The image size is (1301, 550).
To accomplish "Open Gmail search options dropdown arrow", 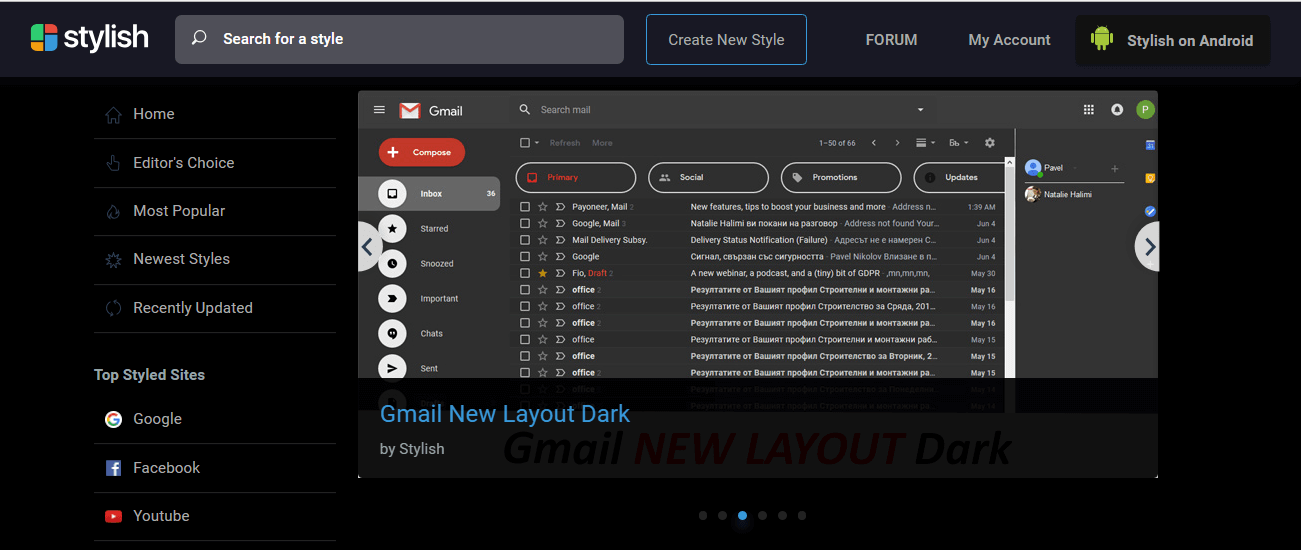I will (x=920, y=110).
